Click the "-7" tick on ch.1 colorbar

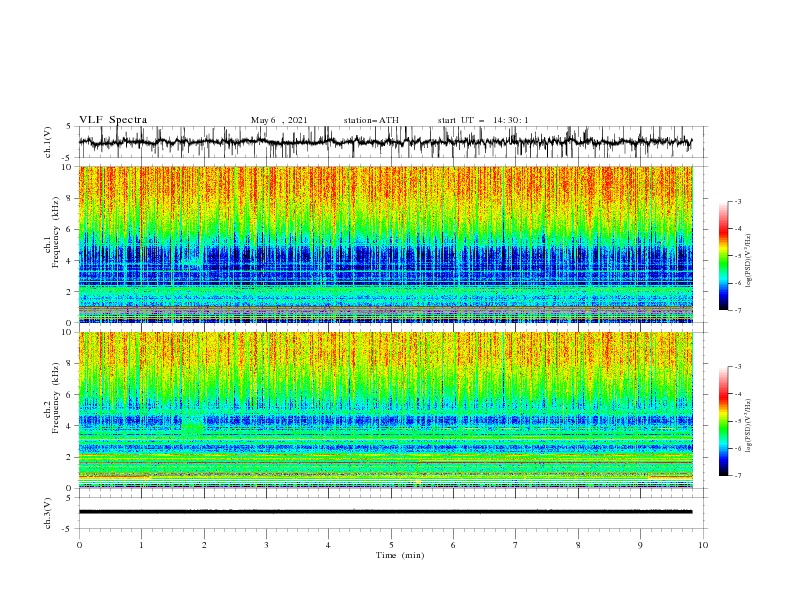[737, 310]
